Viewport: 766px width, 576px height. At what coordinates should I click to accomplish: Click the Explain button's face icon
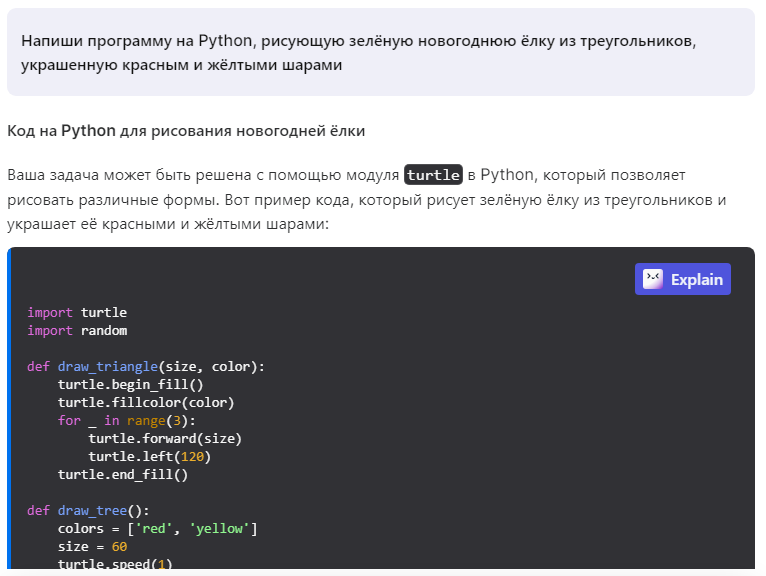point(653,279)
